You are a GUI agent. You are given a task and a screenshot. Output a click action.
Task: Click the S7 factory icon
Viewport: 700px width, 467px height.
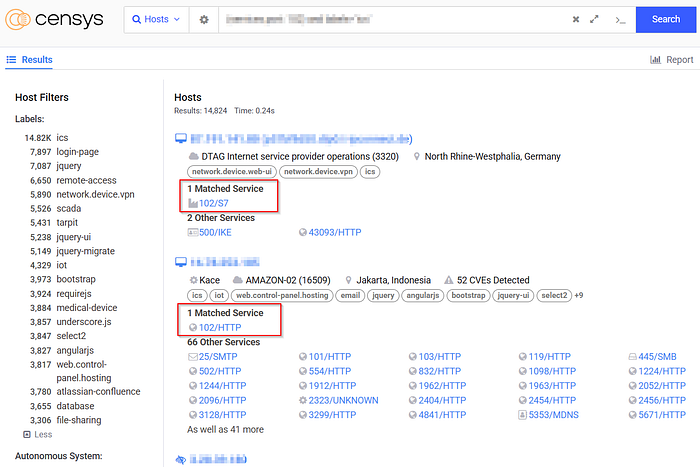(193, 204)
